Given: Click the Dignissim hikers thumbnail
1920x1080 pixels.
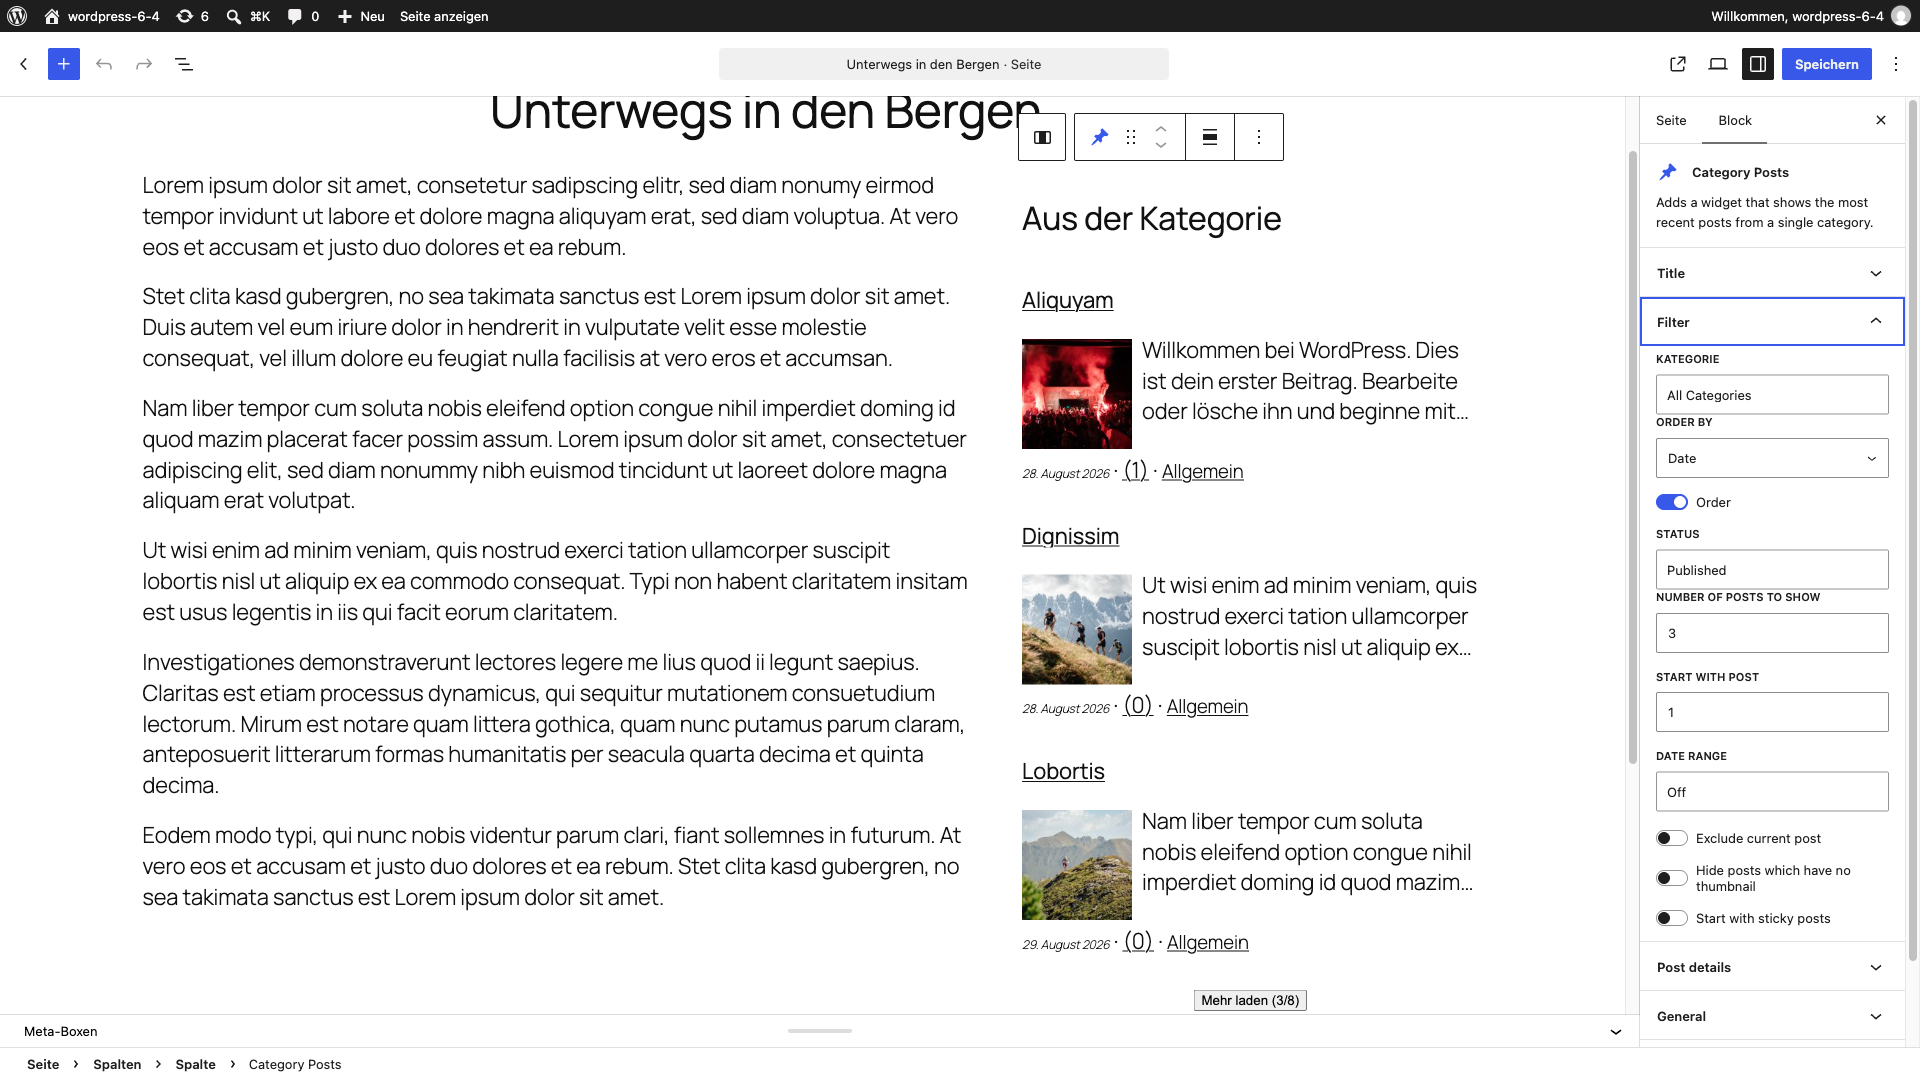Looking at the screenshot, I should 1077,629.
